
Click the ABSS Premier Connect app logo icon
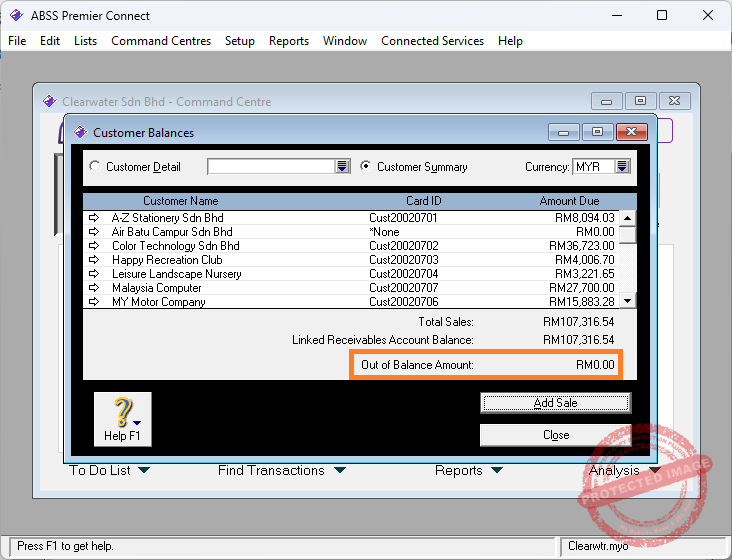click(x=16, y=15)
